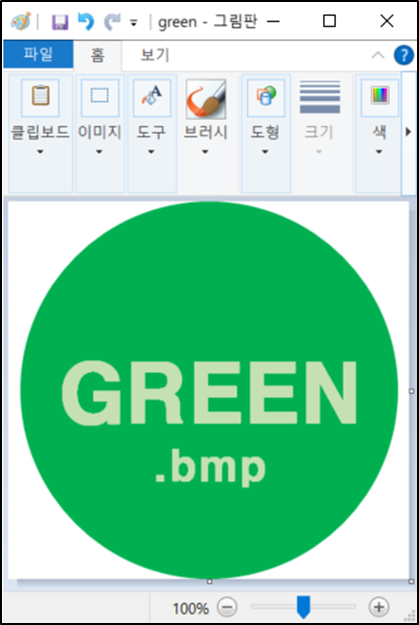Click the GREEN text on the canvas
Screen dimensions: 419x625
click(x=209, y=393)
